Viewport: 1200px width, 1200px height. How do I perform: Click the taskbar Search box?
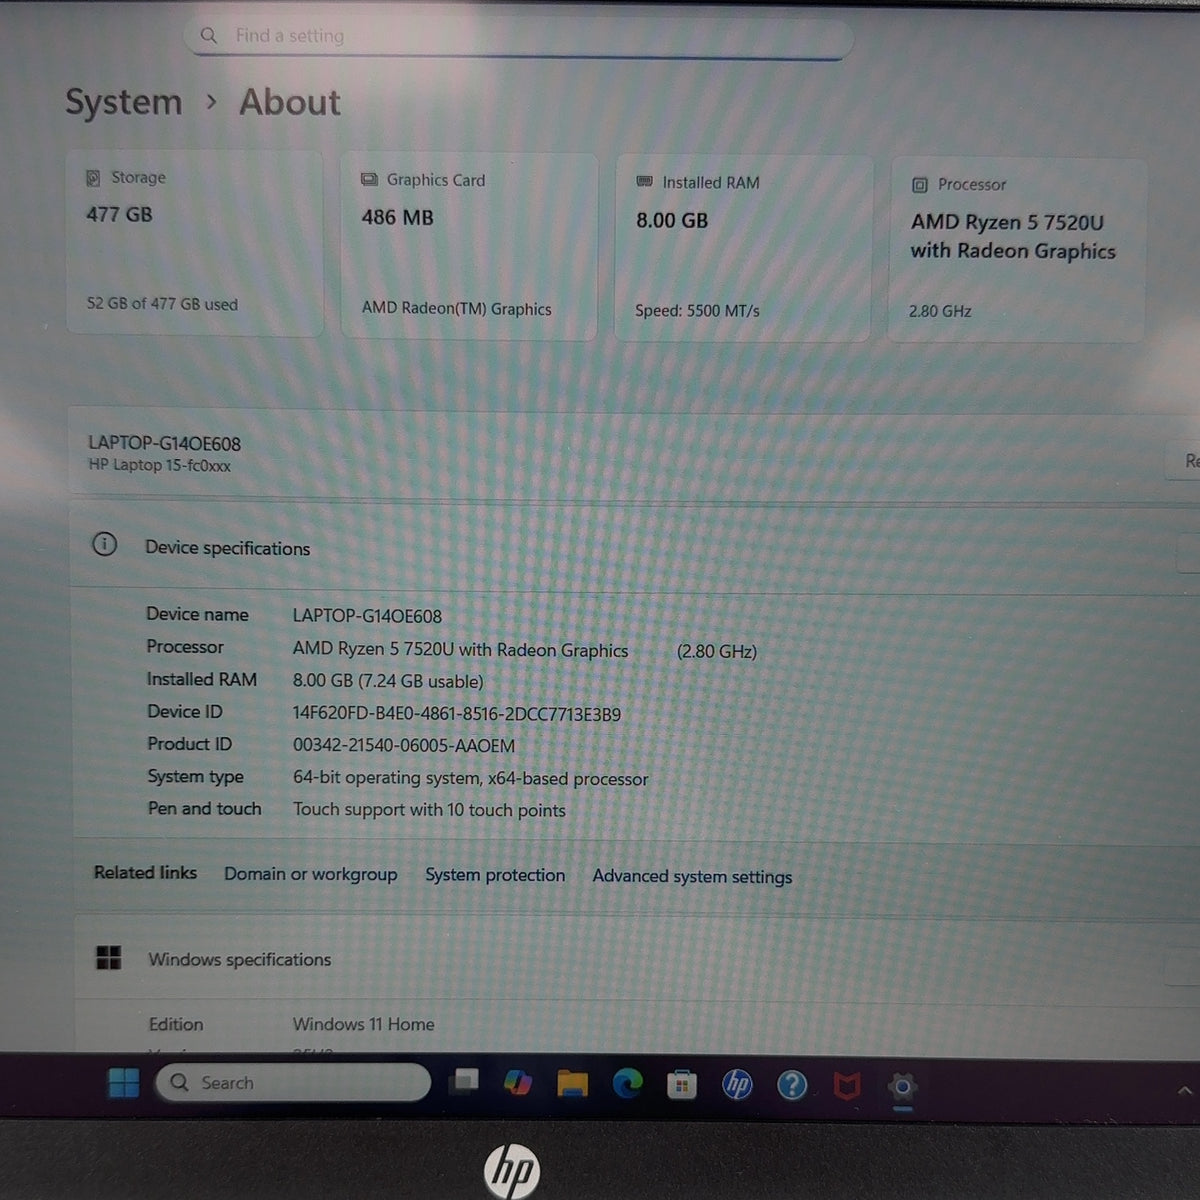[293, 1083]
